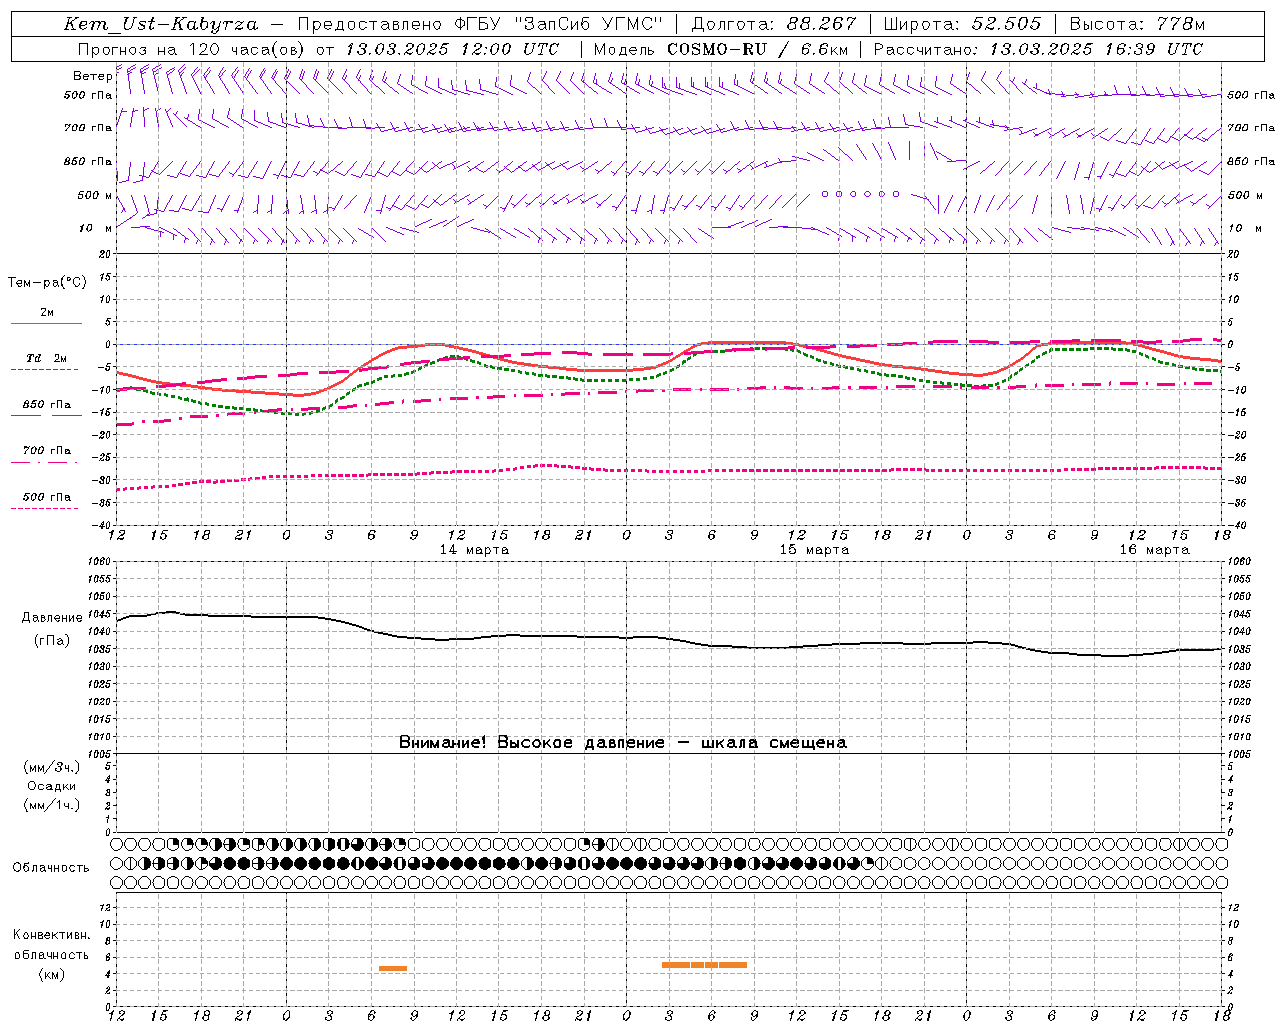This screenshot has height=1024, width=1280.
Task: Select the 'Широта: 52.505' latitude value
Action: 962,24
